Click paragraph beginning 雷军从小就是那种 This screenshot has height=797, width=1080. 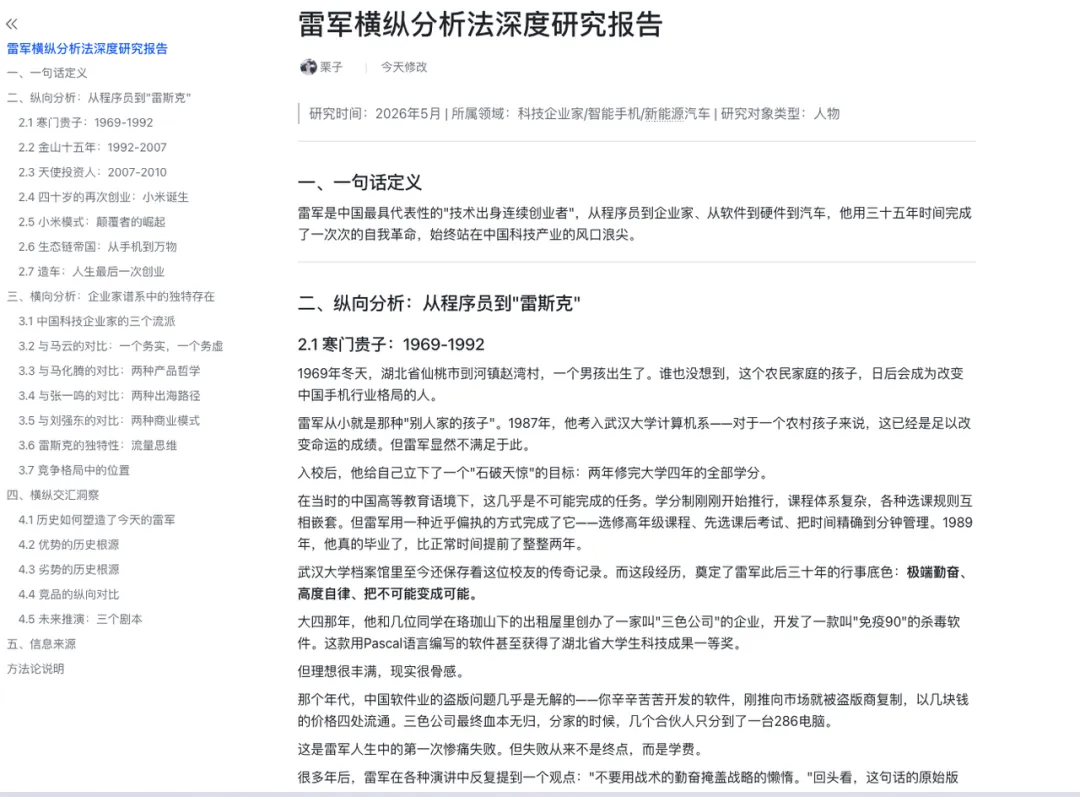click(x=634, y=434)
